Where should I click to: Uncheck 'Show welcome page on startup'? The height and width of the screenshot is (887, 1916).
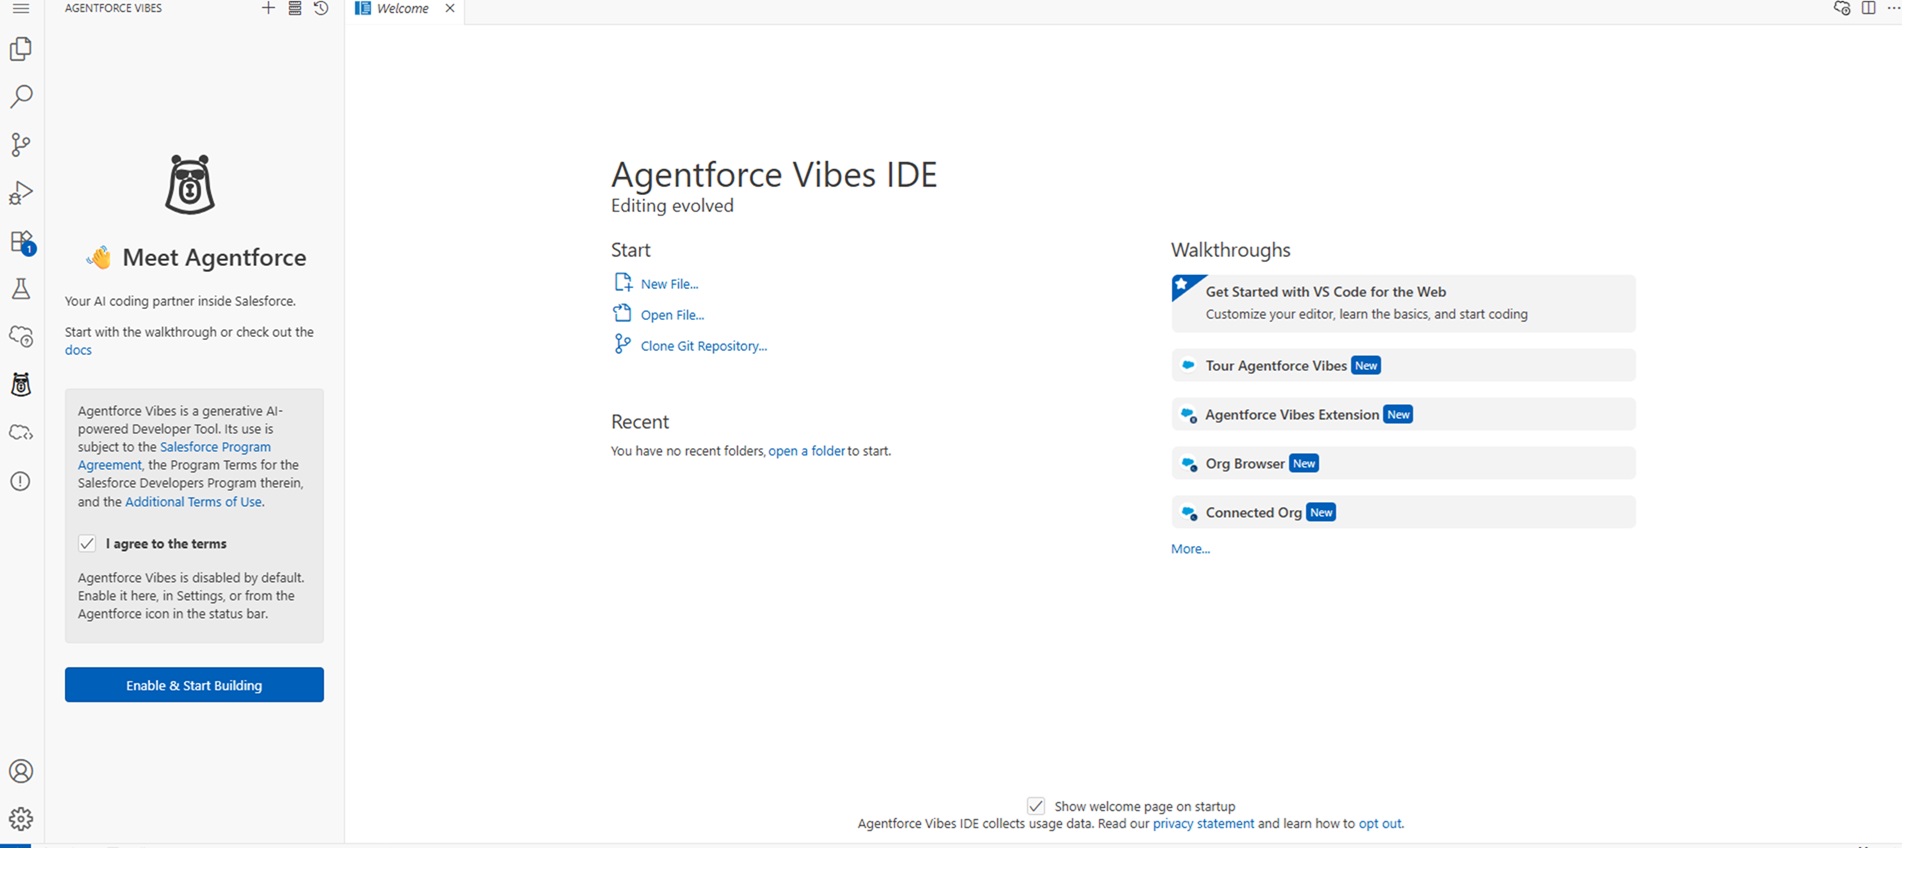[1036, 806]
